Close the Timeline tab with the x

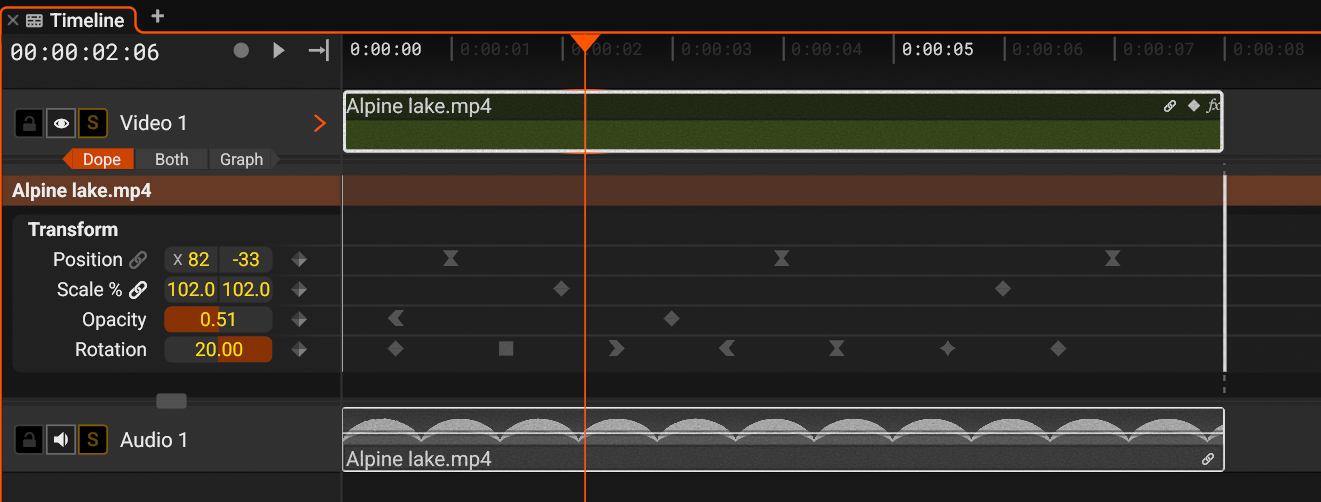click(13, 20)
